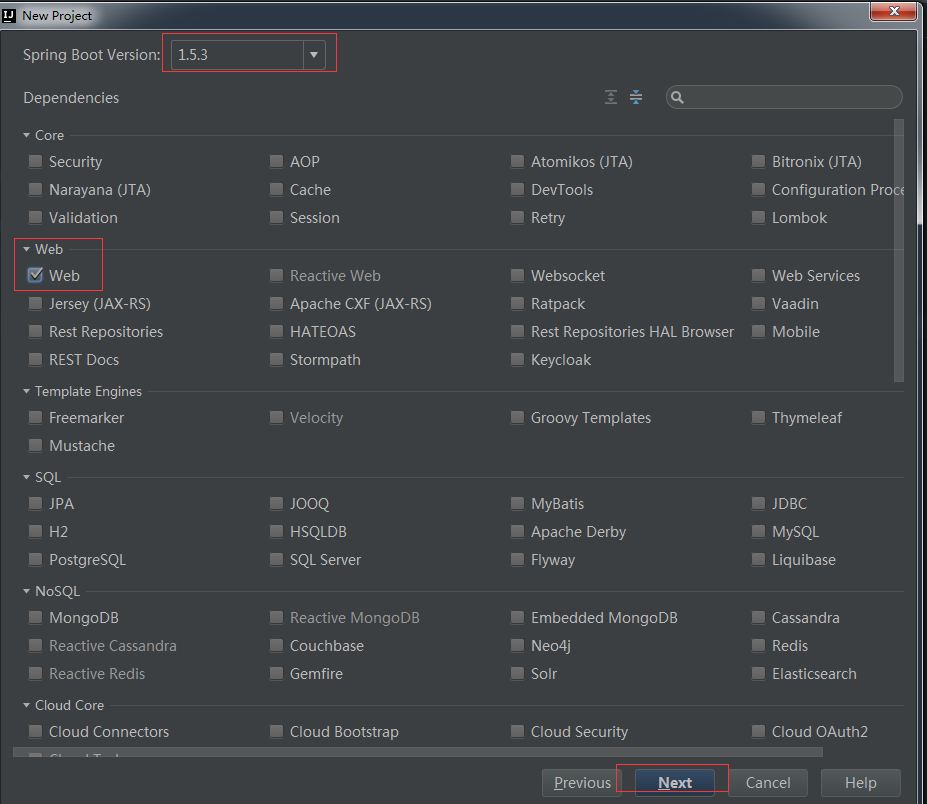Collapse the Web dependencies section
This screenshot has height=804, width=927.
pos(27,249)
